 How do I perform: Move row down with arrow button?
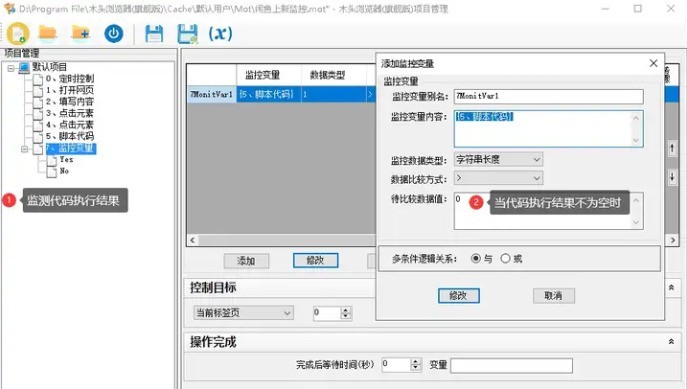pyautogui.click(x=672, y=177)
